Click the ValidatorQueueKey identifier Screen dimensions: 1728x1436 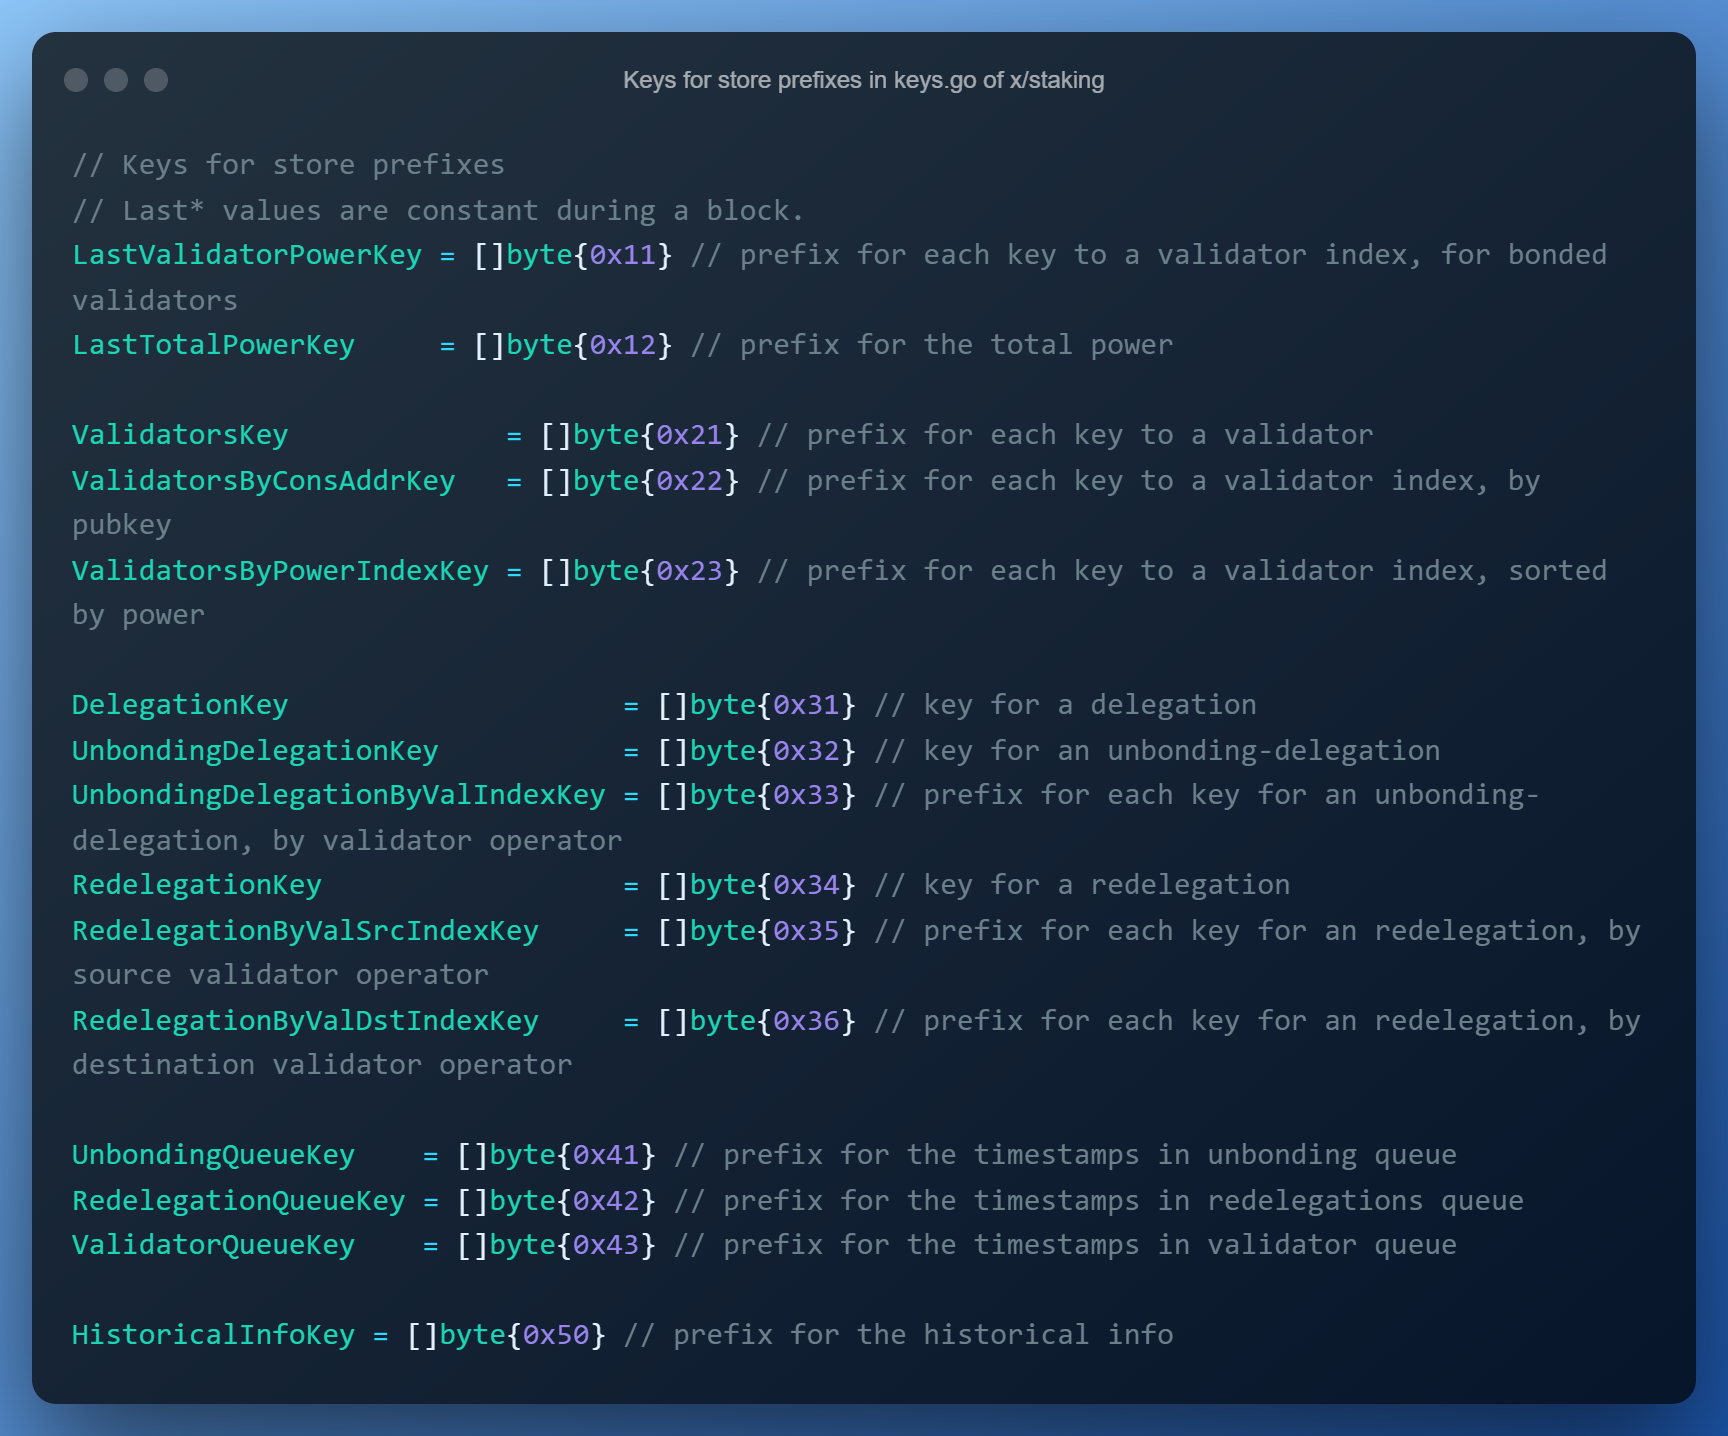213,1245
